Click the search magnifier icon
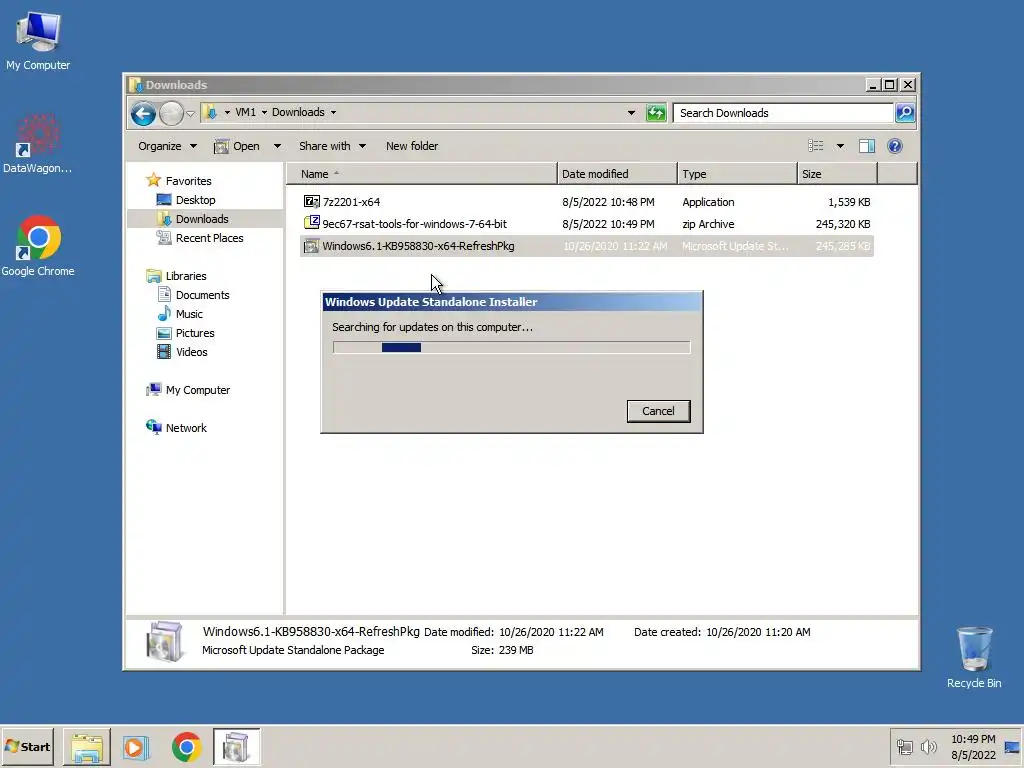The image size is (1024, 768). pos(904,113)
